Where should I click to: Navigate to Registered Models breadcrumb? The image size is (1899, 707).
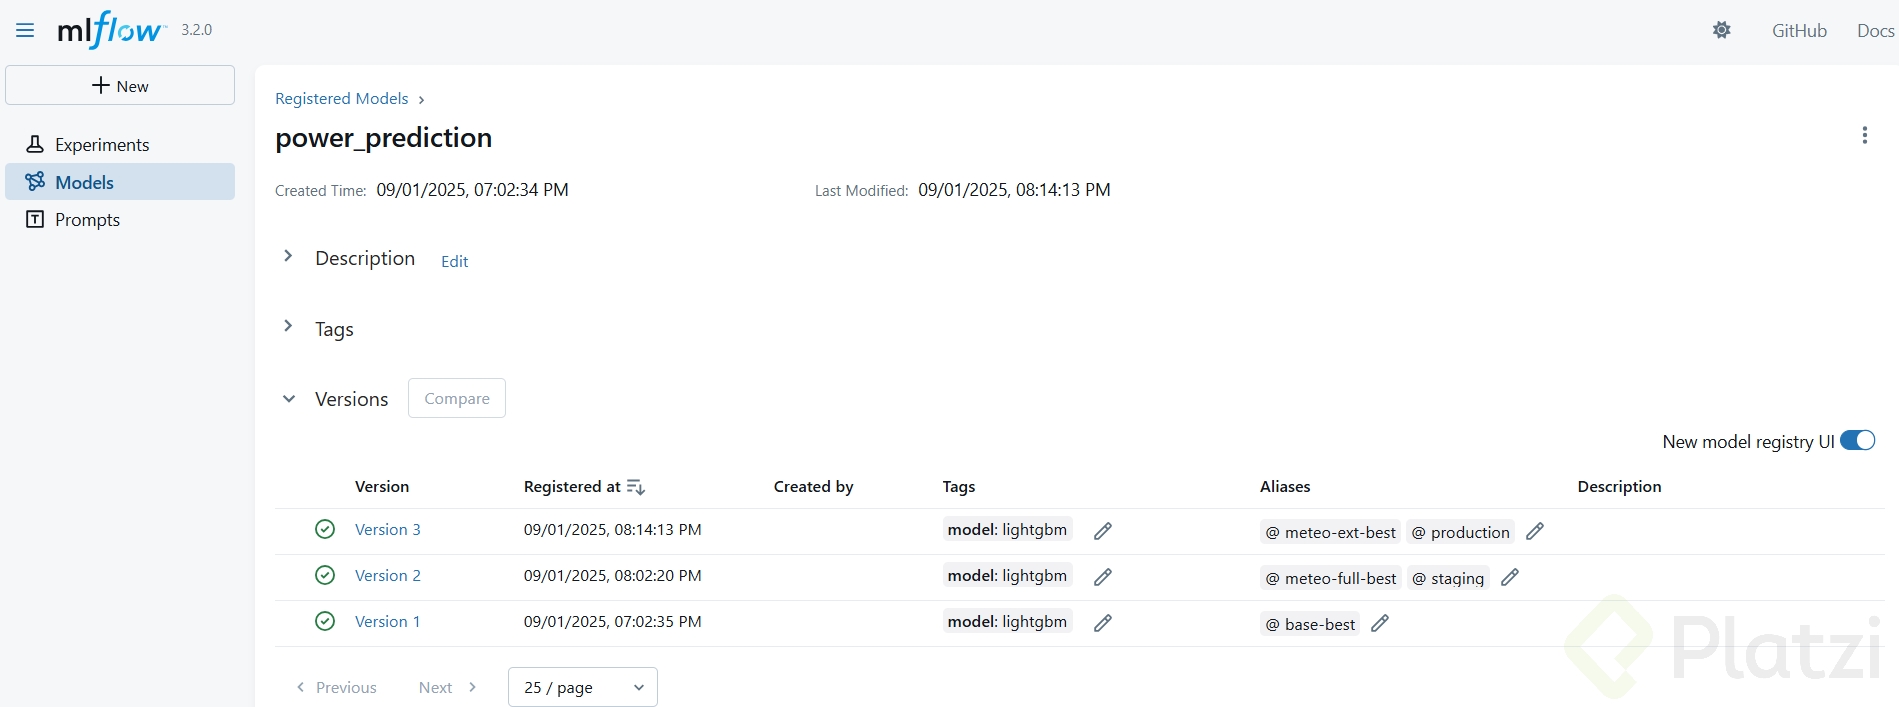point(341,99)
